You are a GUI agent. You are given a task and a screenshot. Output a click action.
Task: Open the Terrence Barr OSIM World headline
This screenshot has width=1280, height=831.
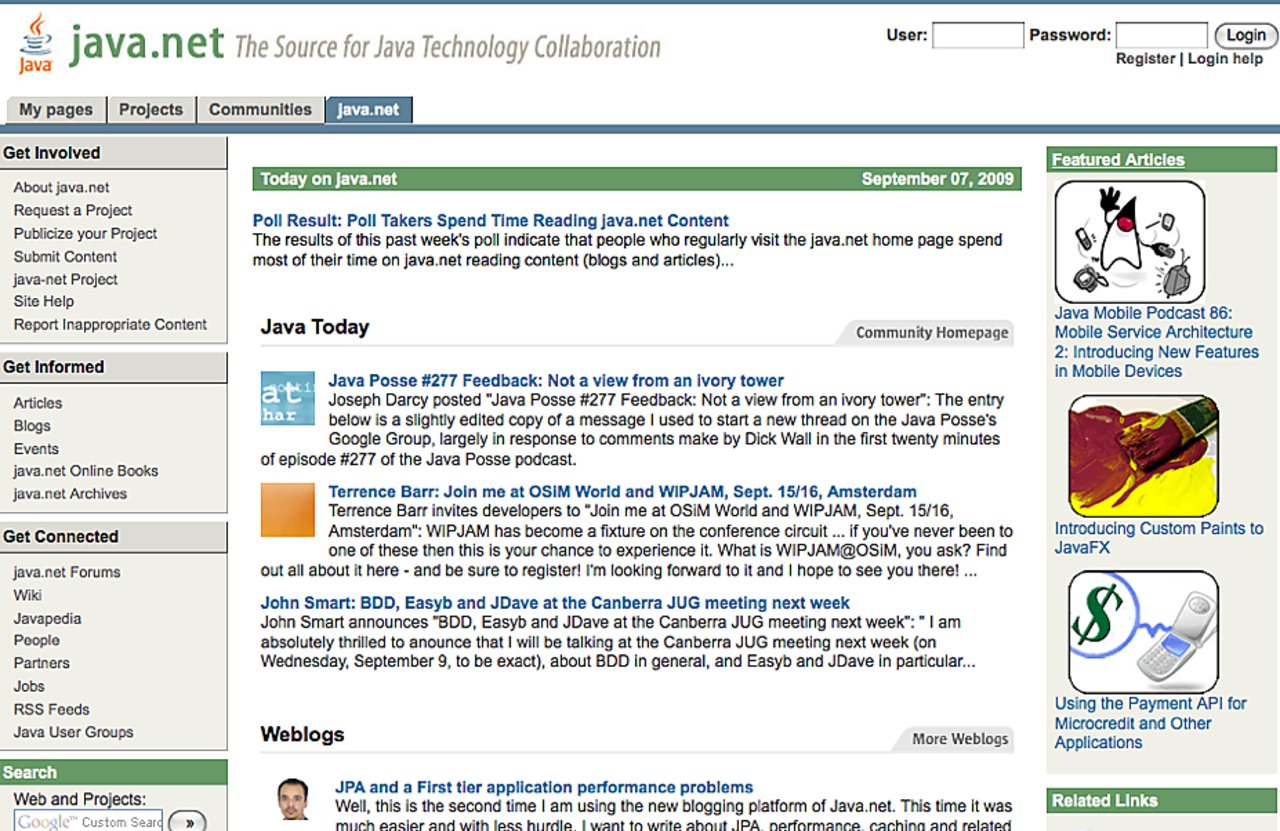[622, 492]
